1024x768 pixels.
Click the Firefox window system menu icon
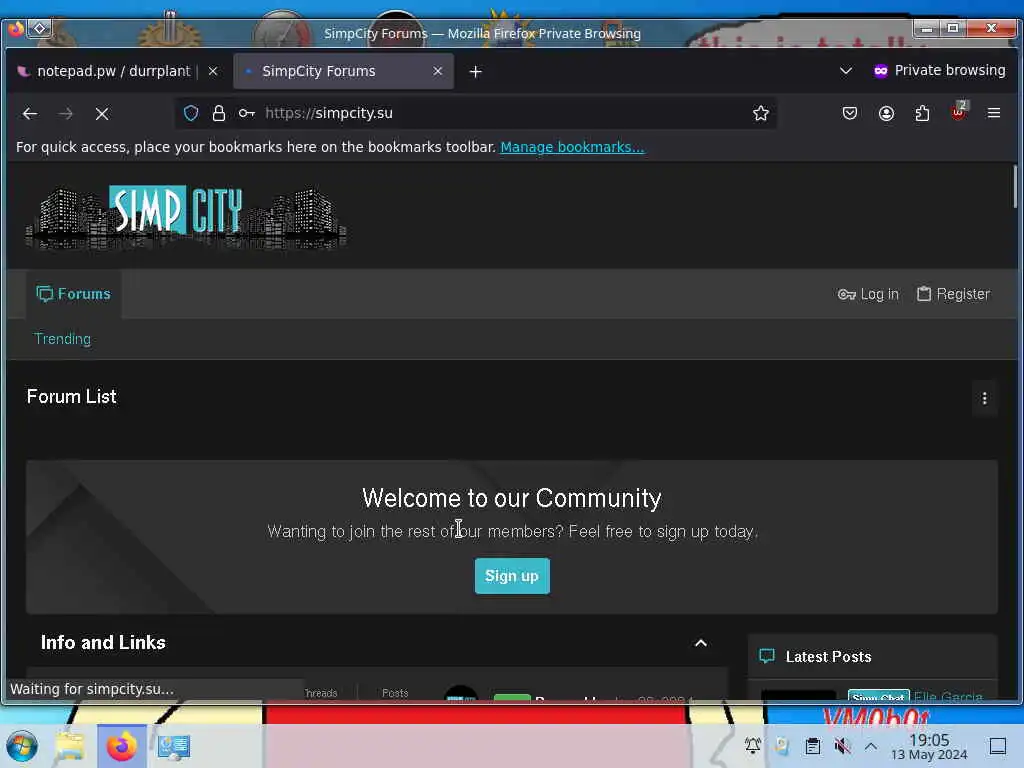(x=16, y=29)
